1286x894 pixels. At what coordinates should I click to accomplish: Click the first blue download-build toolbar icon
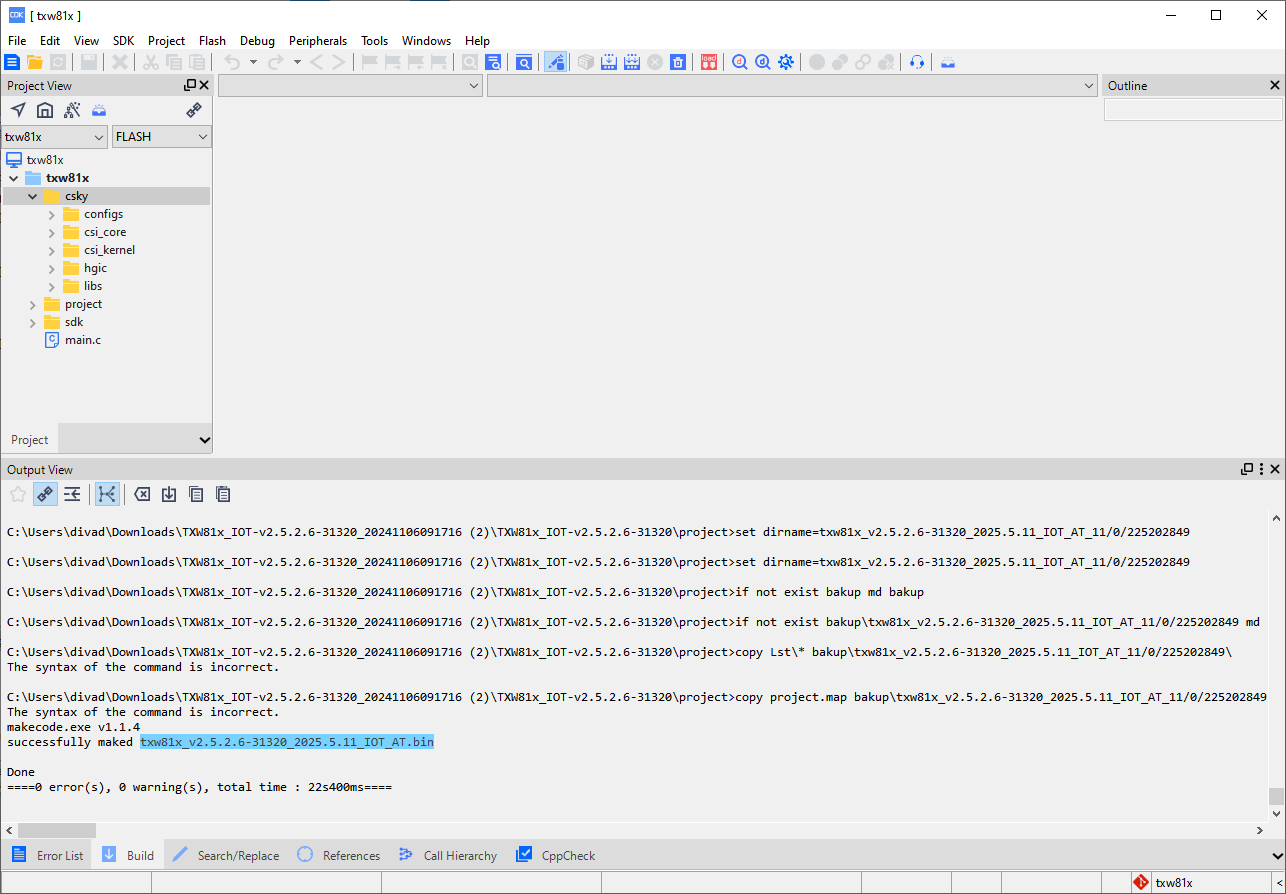(x=609, y=62)
